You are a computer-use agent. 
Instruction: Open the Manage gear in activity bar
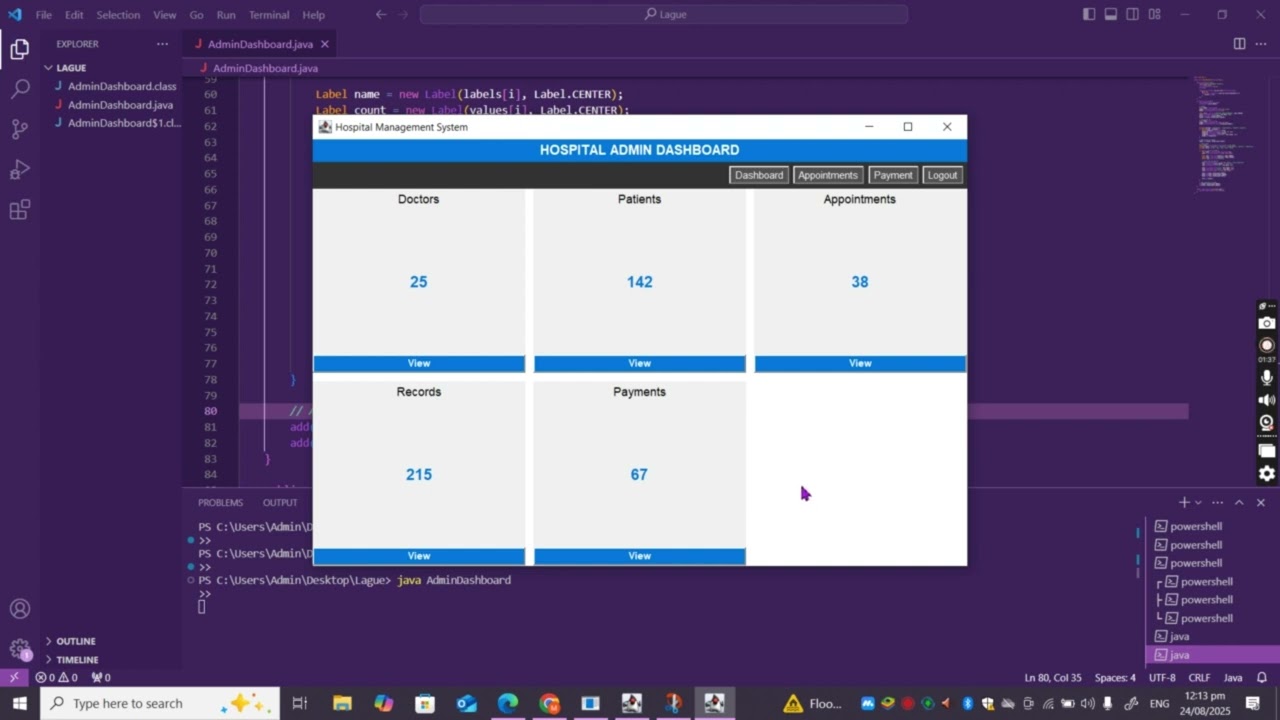(x=19, y=649)
